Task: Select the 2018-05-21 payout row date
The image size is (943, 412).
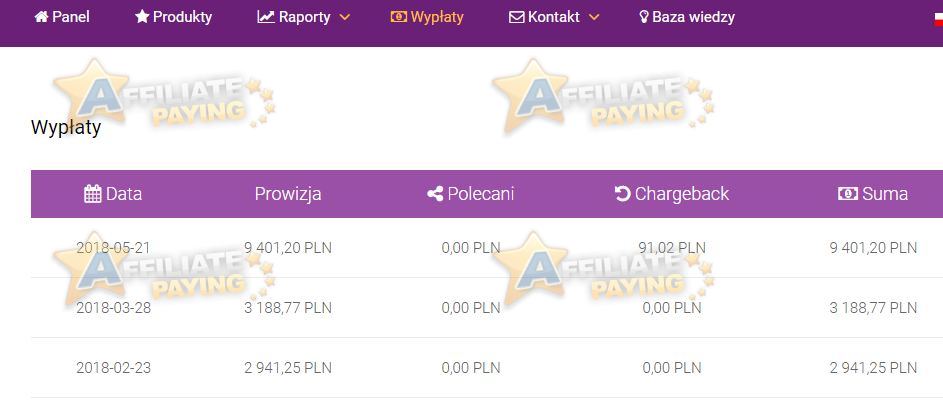Action: click(x=113, y=247)
